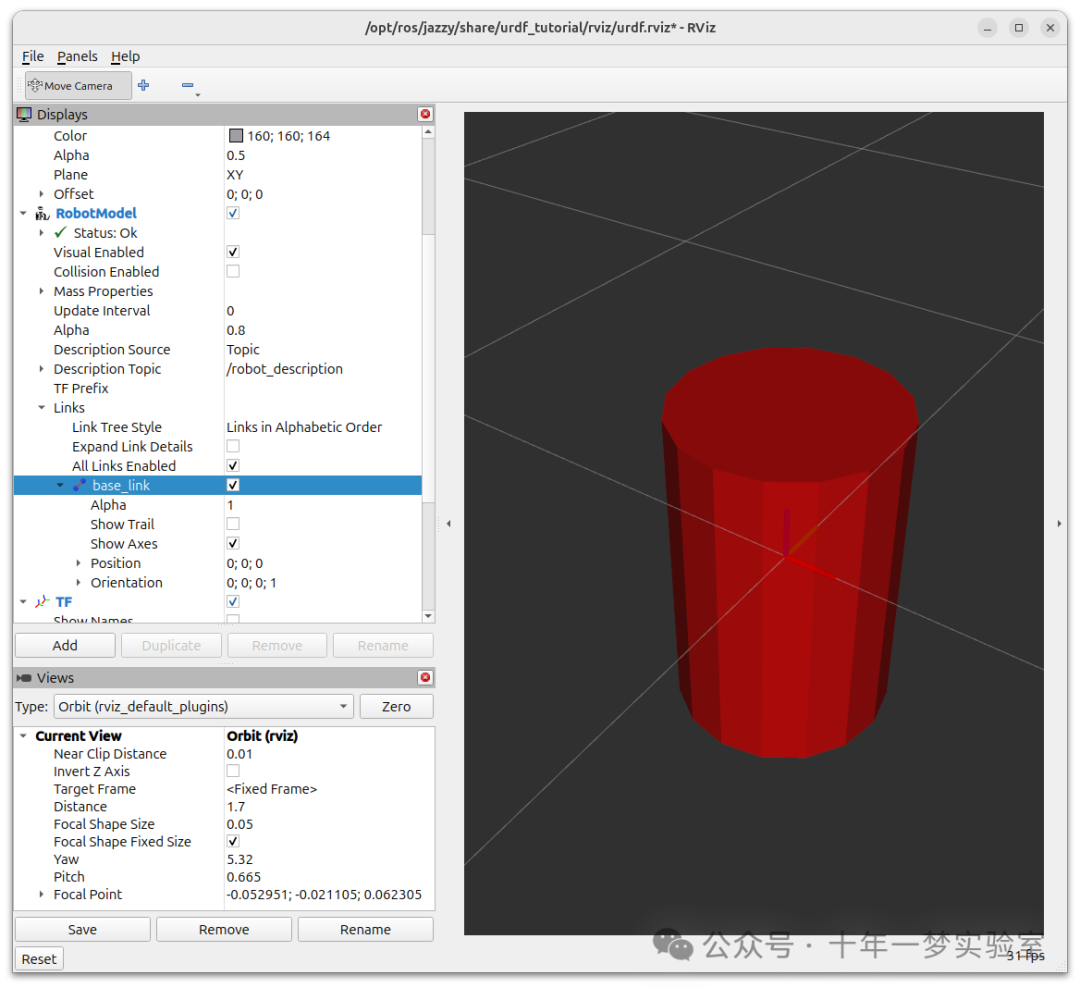Toggle All Links Enabled checkbox

coord(233,466)
